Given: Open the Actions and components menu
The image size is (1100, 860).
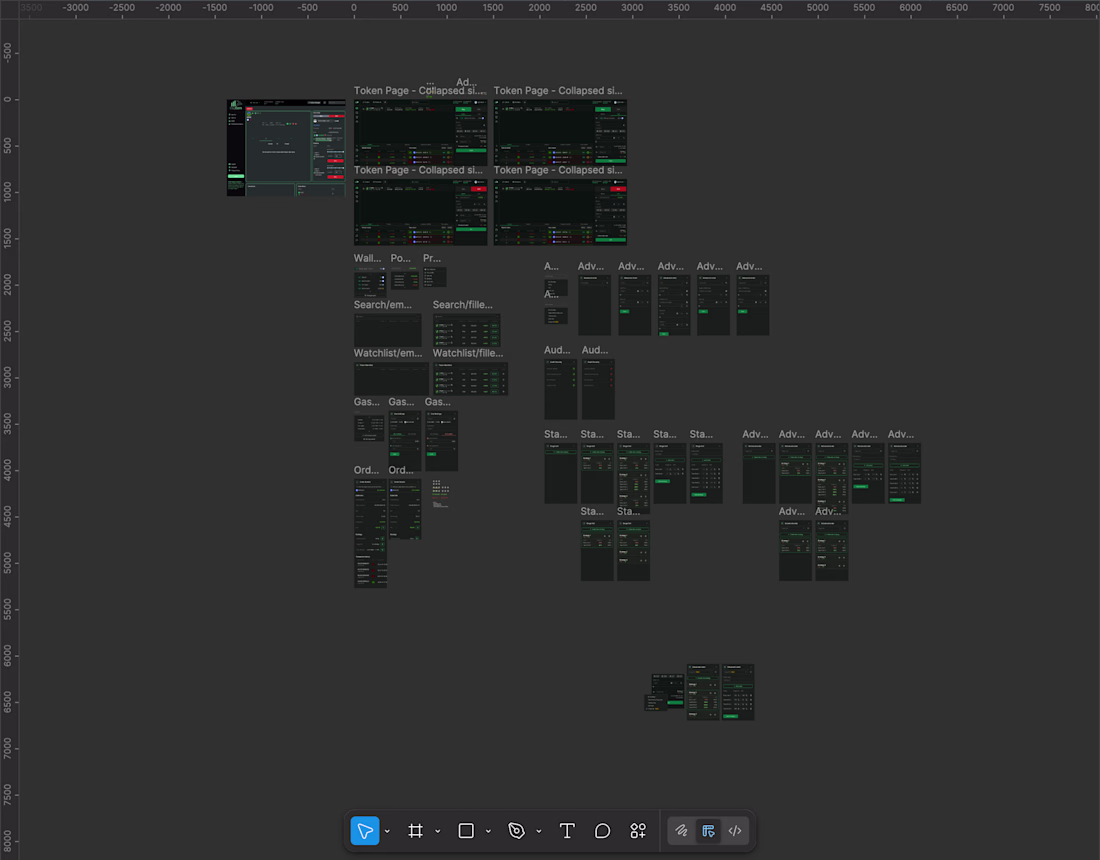Looking at the screenshot, I should [638, 831].
